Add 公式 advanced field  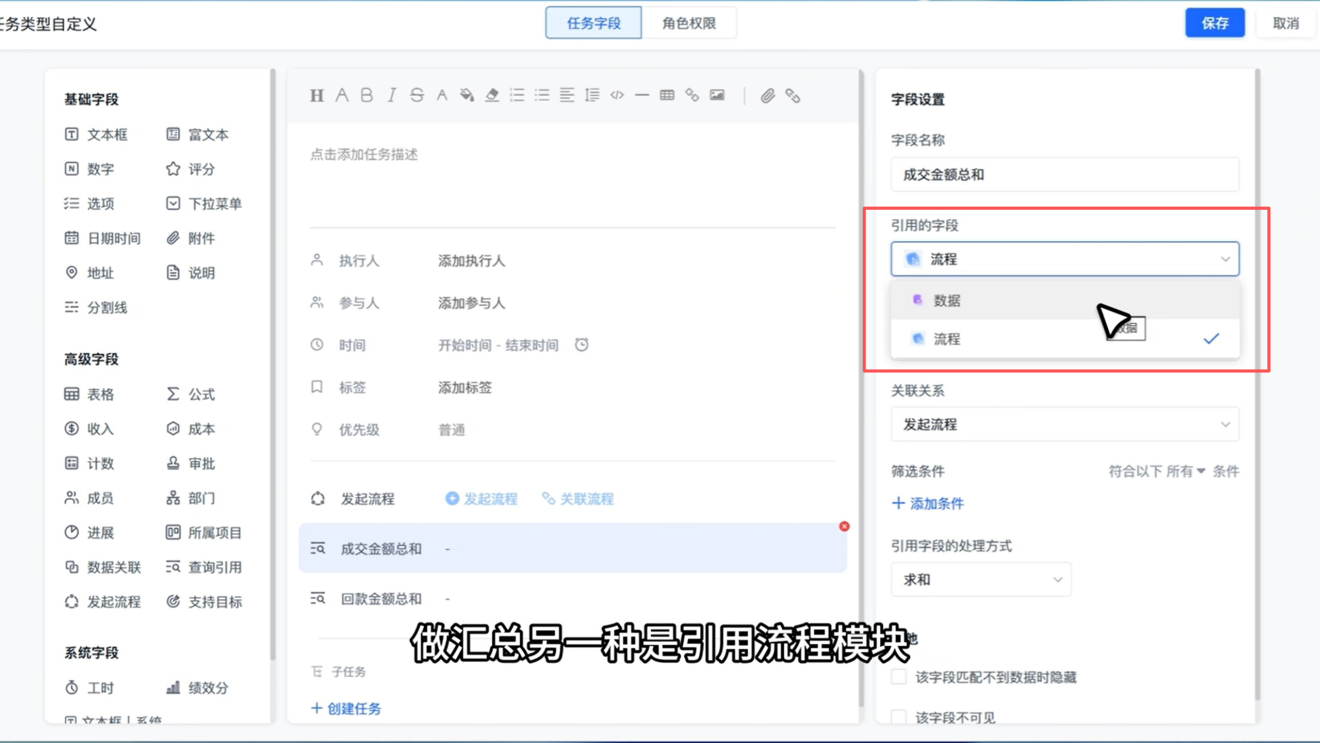tap(191, 394)
